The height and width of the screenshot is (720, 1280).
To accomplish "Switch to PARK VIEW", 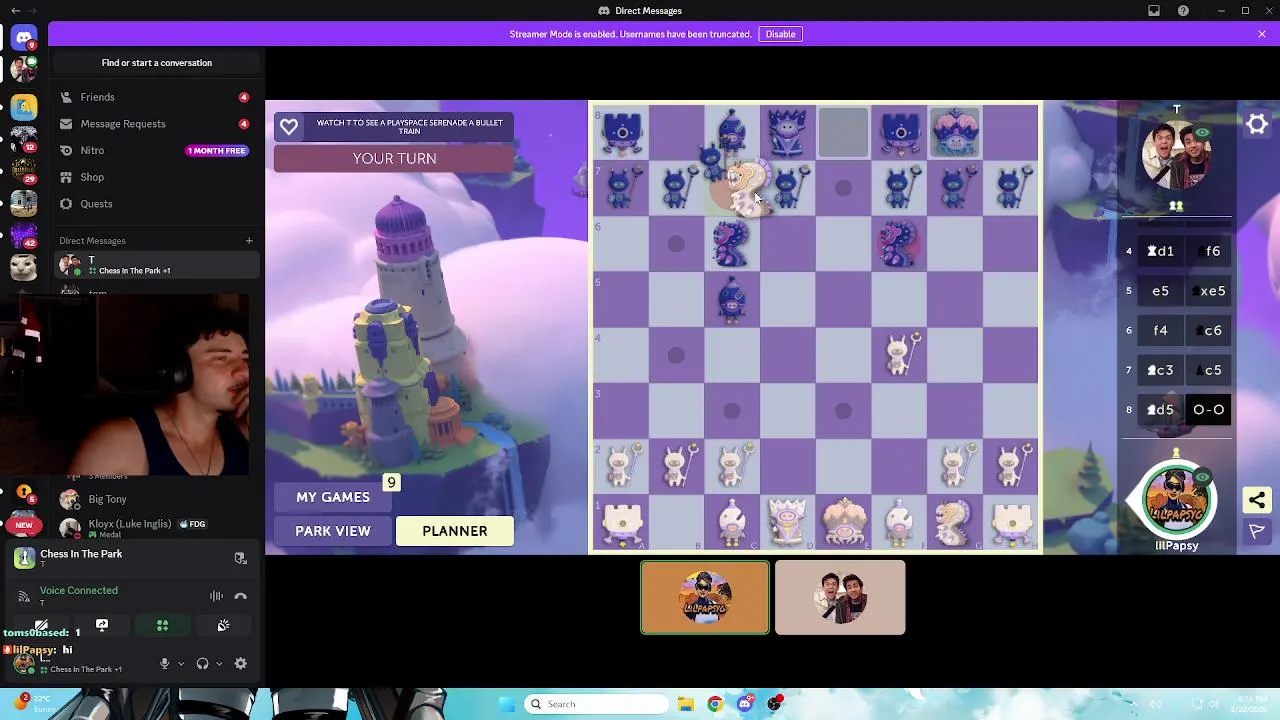I will 333,531.
